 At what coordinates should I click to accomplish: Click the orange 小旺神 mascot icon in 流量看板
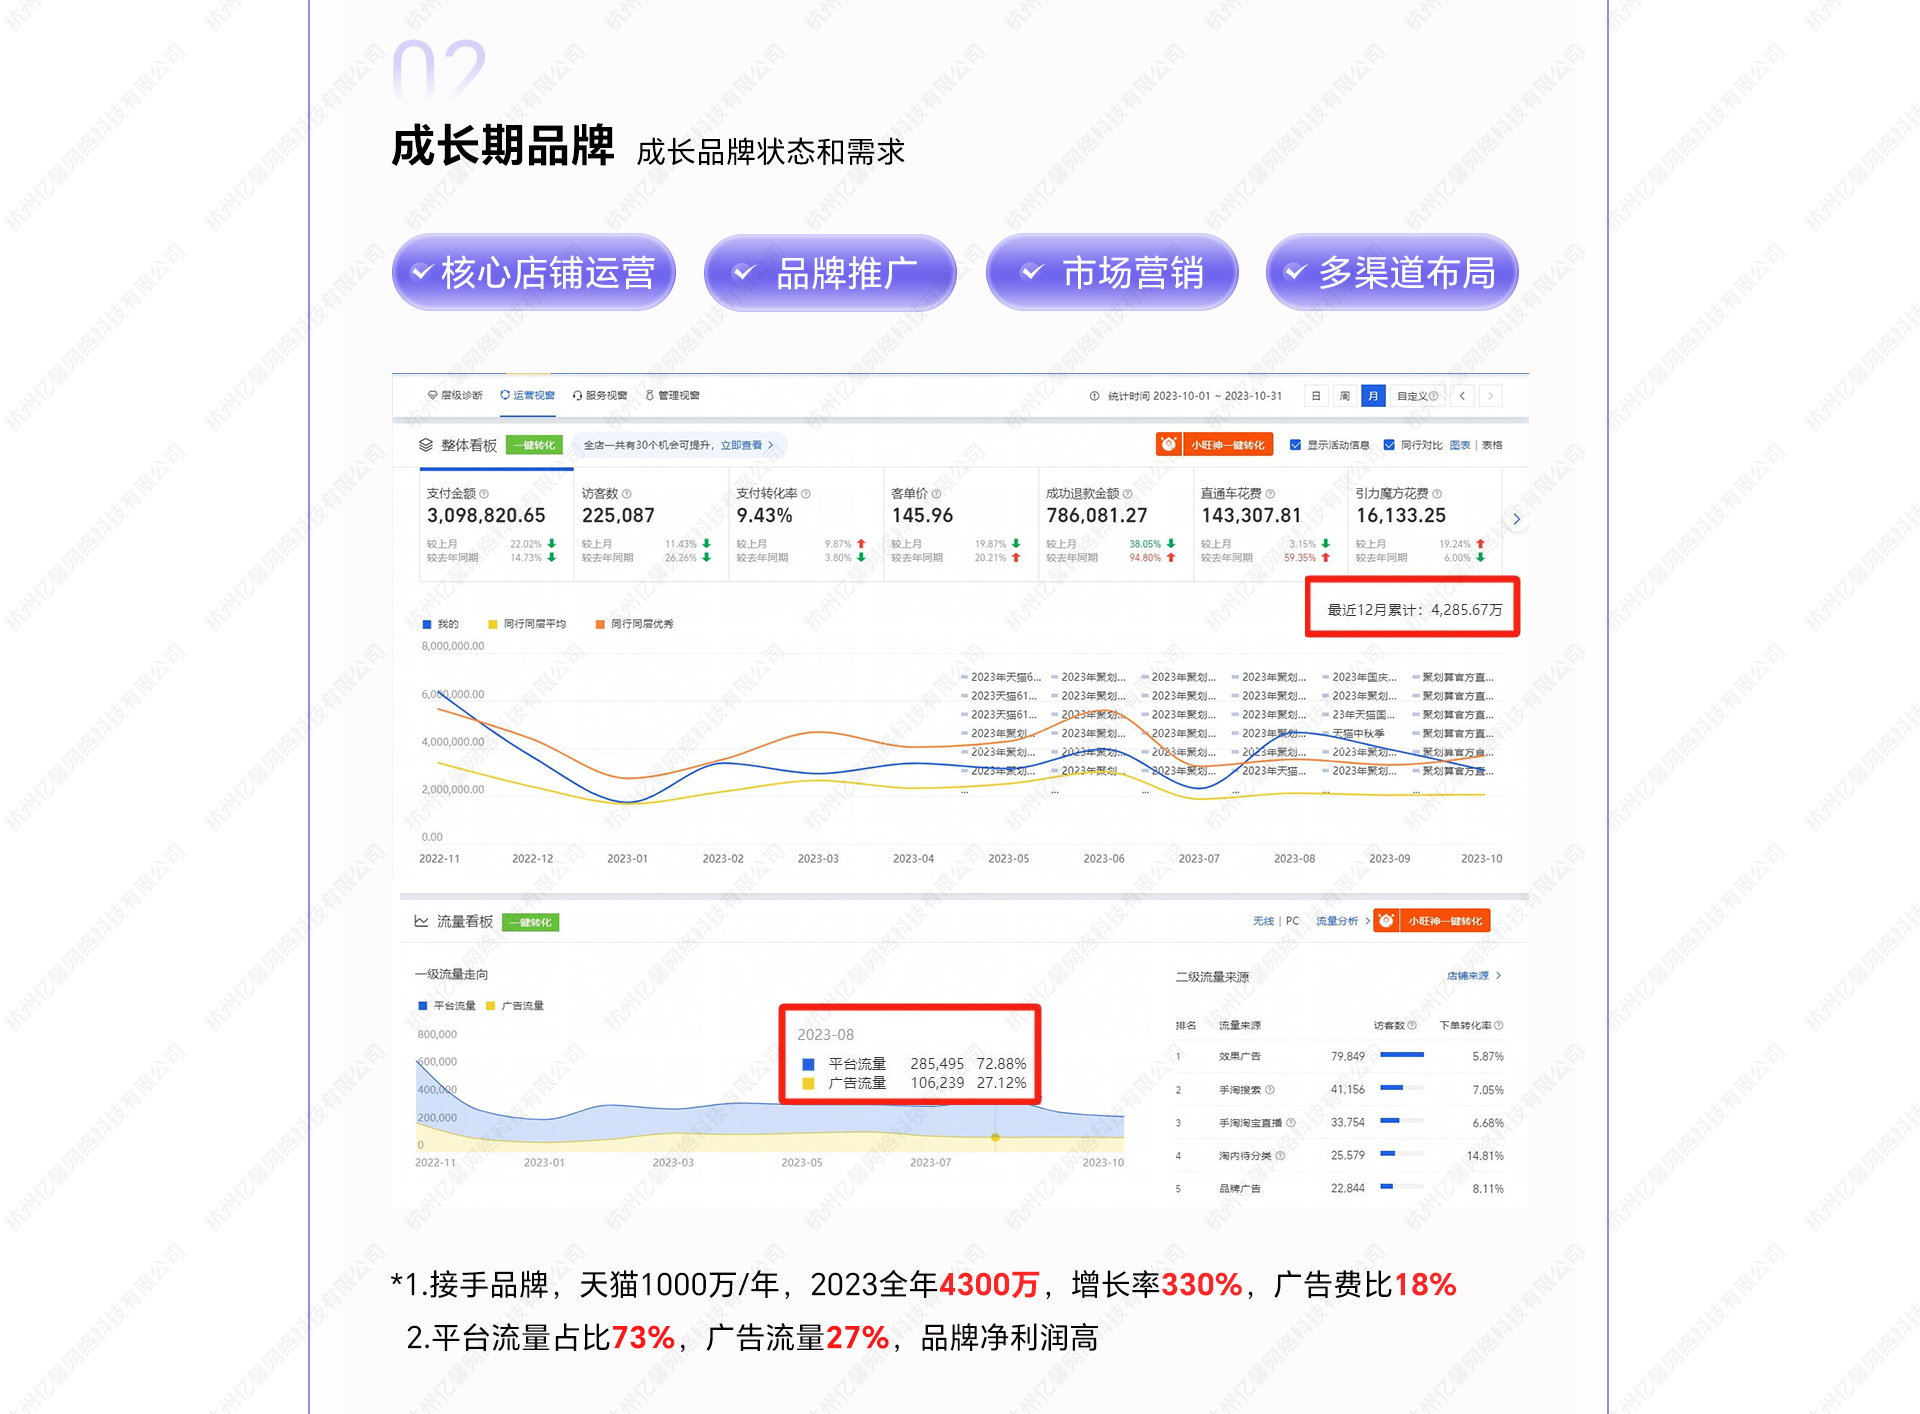click(x=1386, y=920)
